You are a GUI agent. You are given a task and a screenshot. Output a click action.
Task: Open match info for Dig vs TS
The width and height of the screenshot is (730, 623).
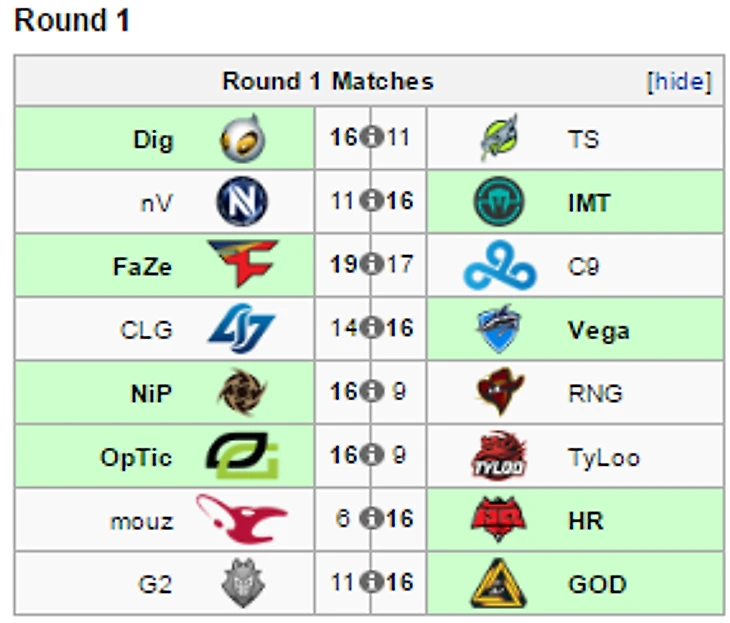pos(371,138)
